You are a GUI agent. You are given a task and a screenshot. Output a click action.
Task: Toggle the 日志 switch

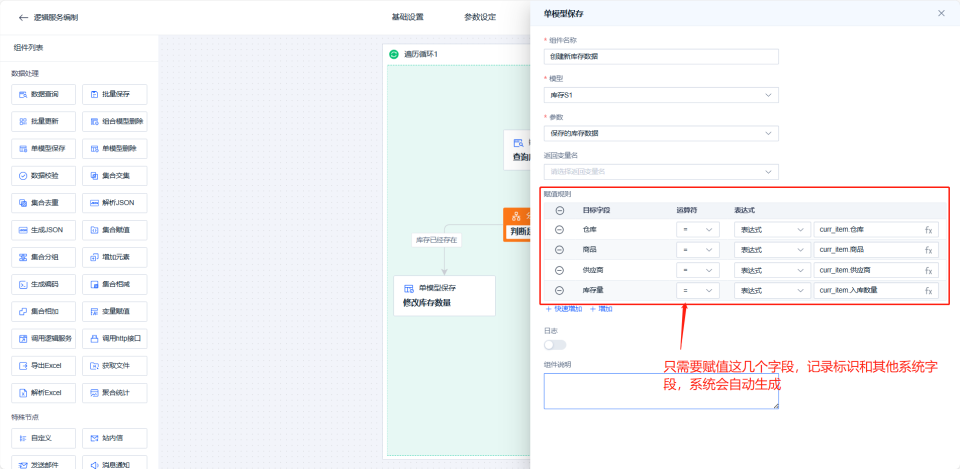[x=555, y=345]
